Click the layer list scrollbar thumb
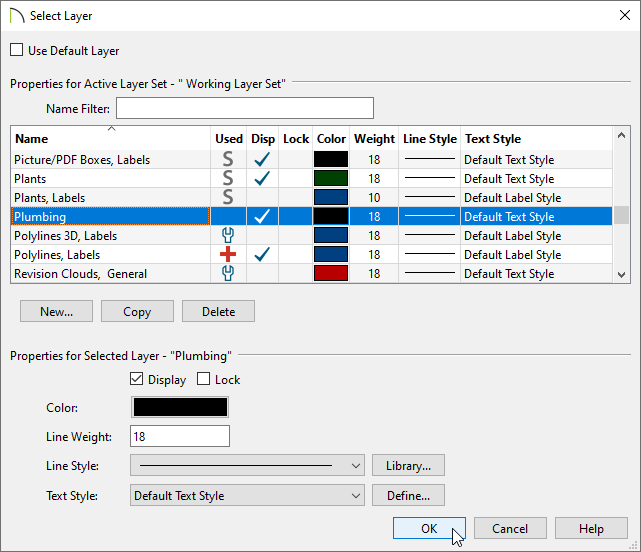Image resolution: width=641 pixels, height=552 pixels. (621, 215)
